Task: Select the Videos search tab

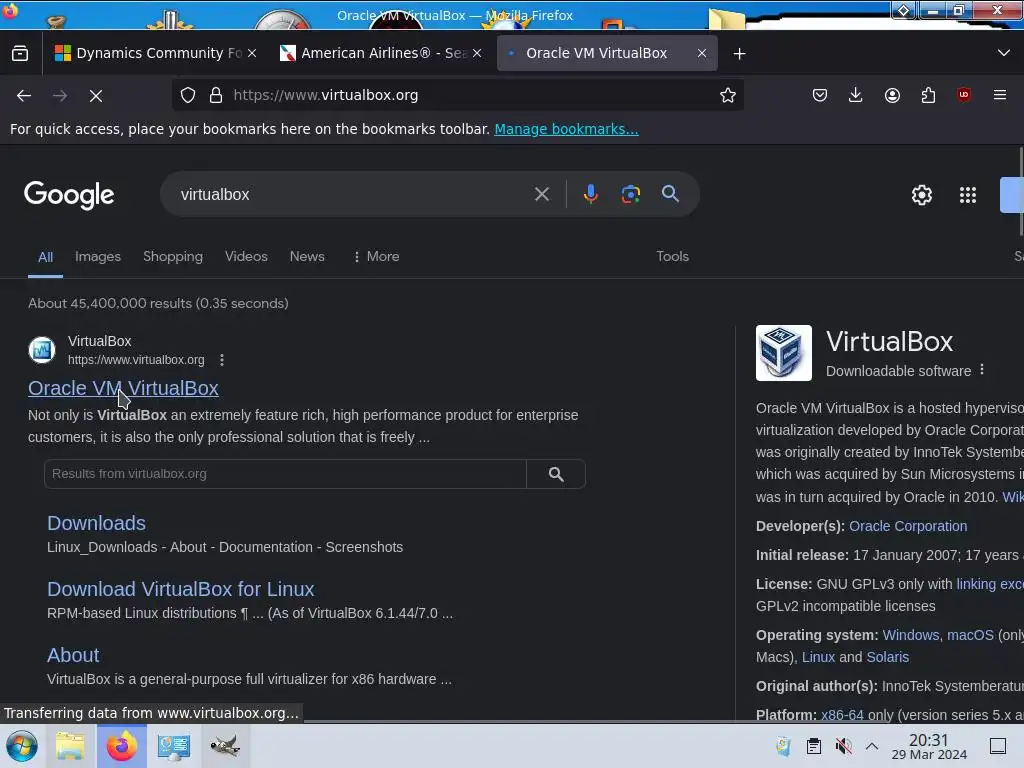Action: tap(246, 257)
